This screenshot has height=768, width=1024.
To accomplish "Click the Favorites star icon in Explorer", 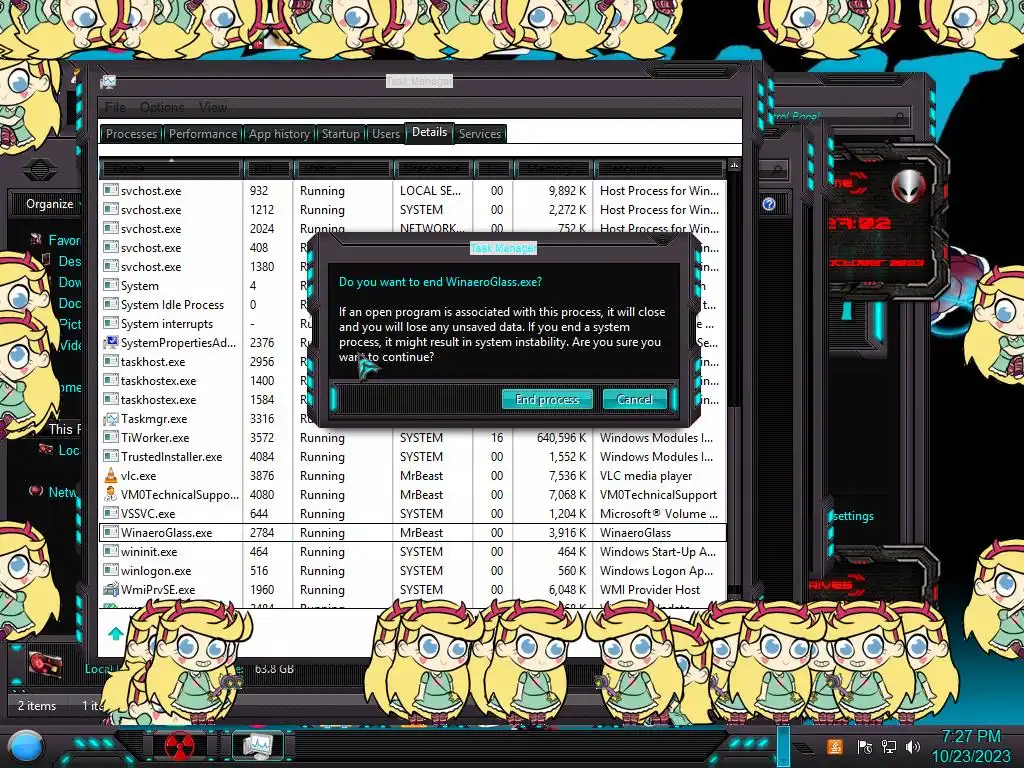I will pyautogui.click(x=35, y=240).
